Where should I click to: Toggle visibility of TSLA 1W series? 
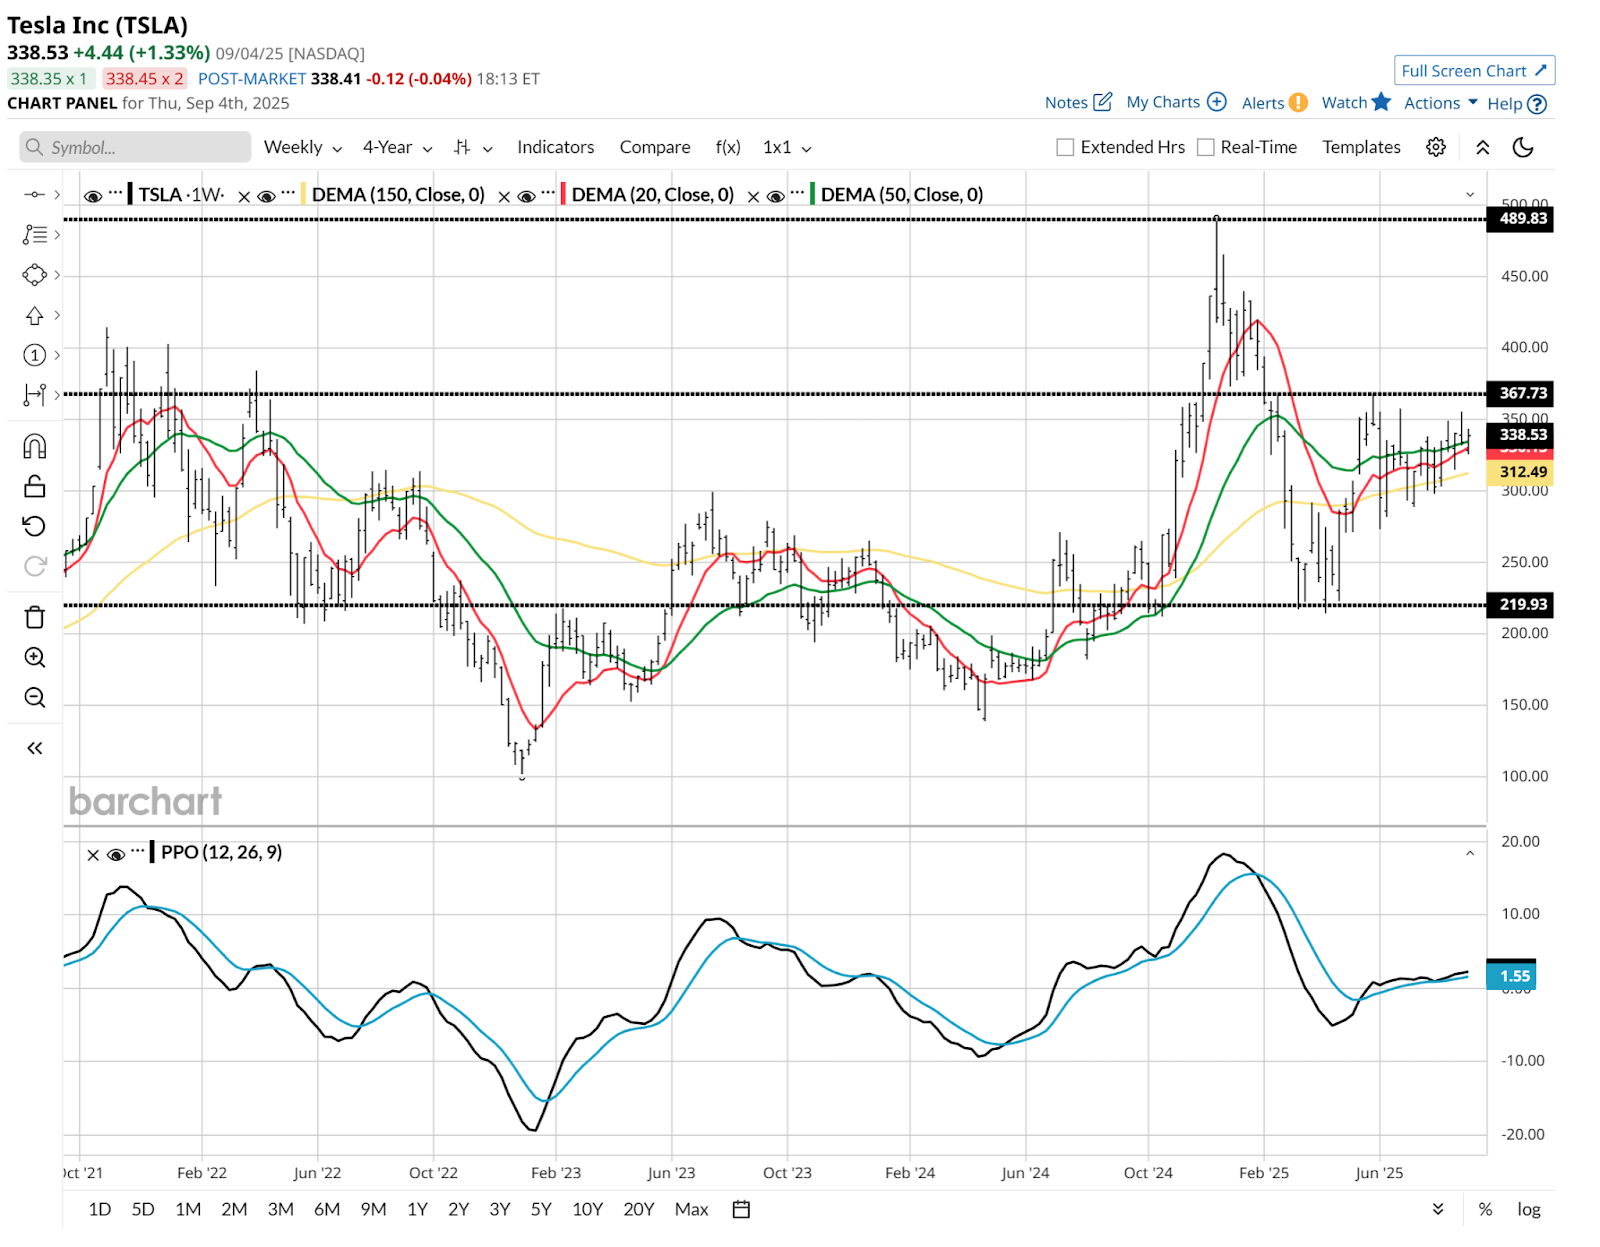[92, 196]
